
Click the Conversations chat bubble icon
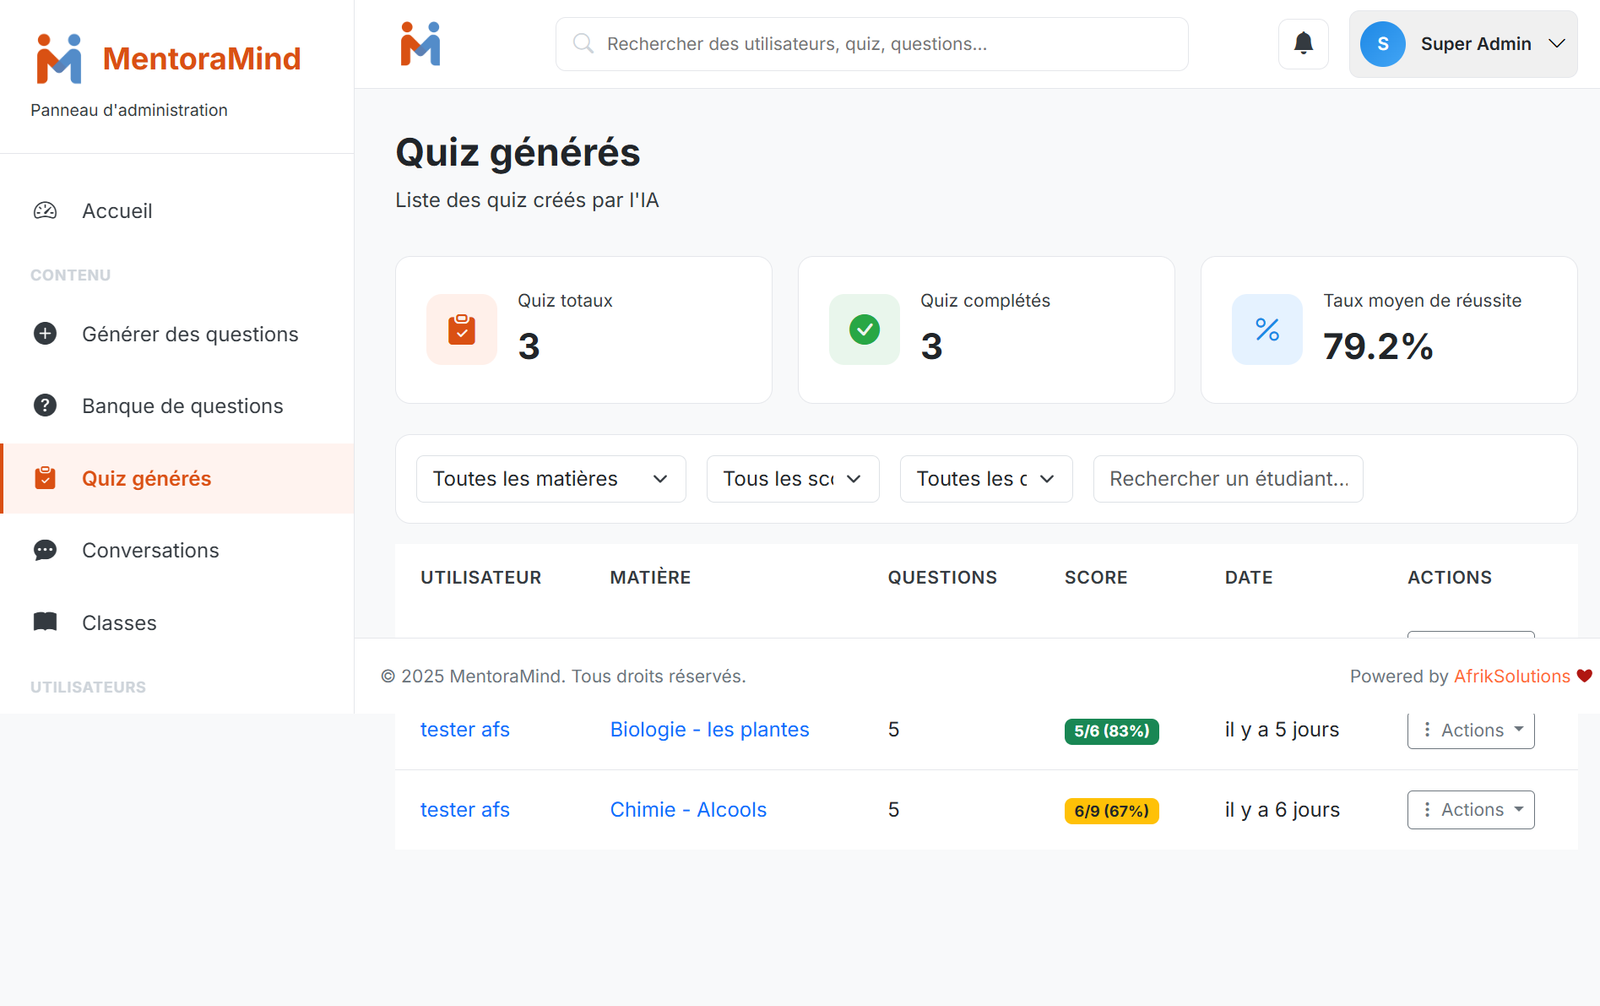click(x=45, y=550)
